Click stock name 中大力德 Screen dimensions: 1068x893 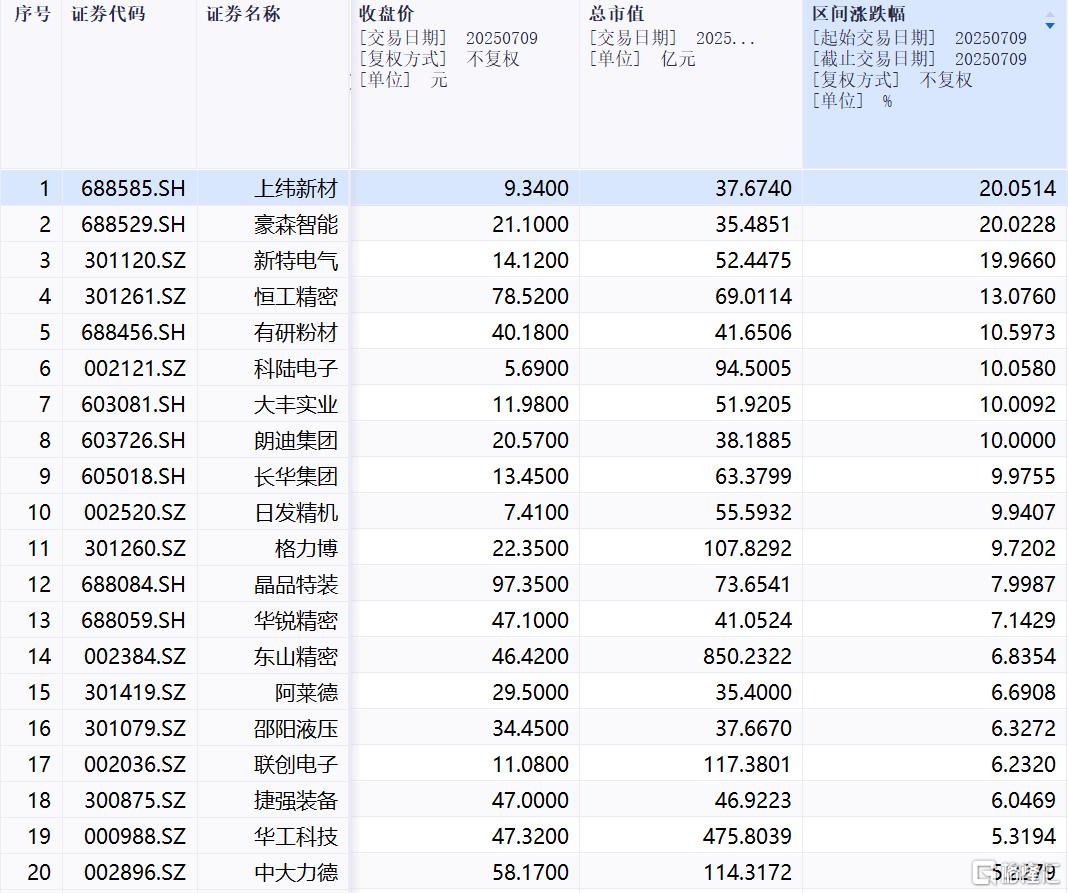(x=296, y=873)
